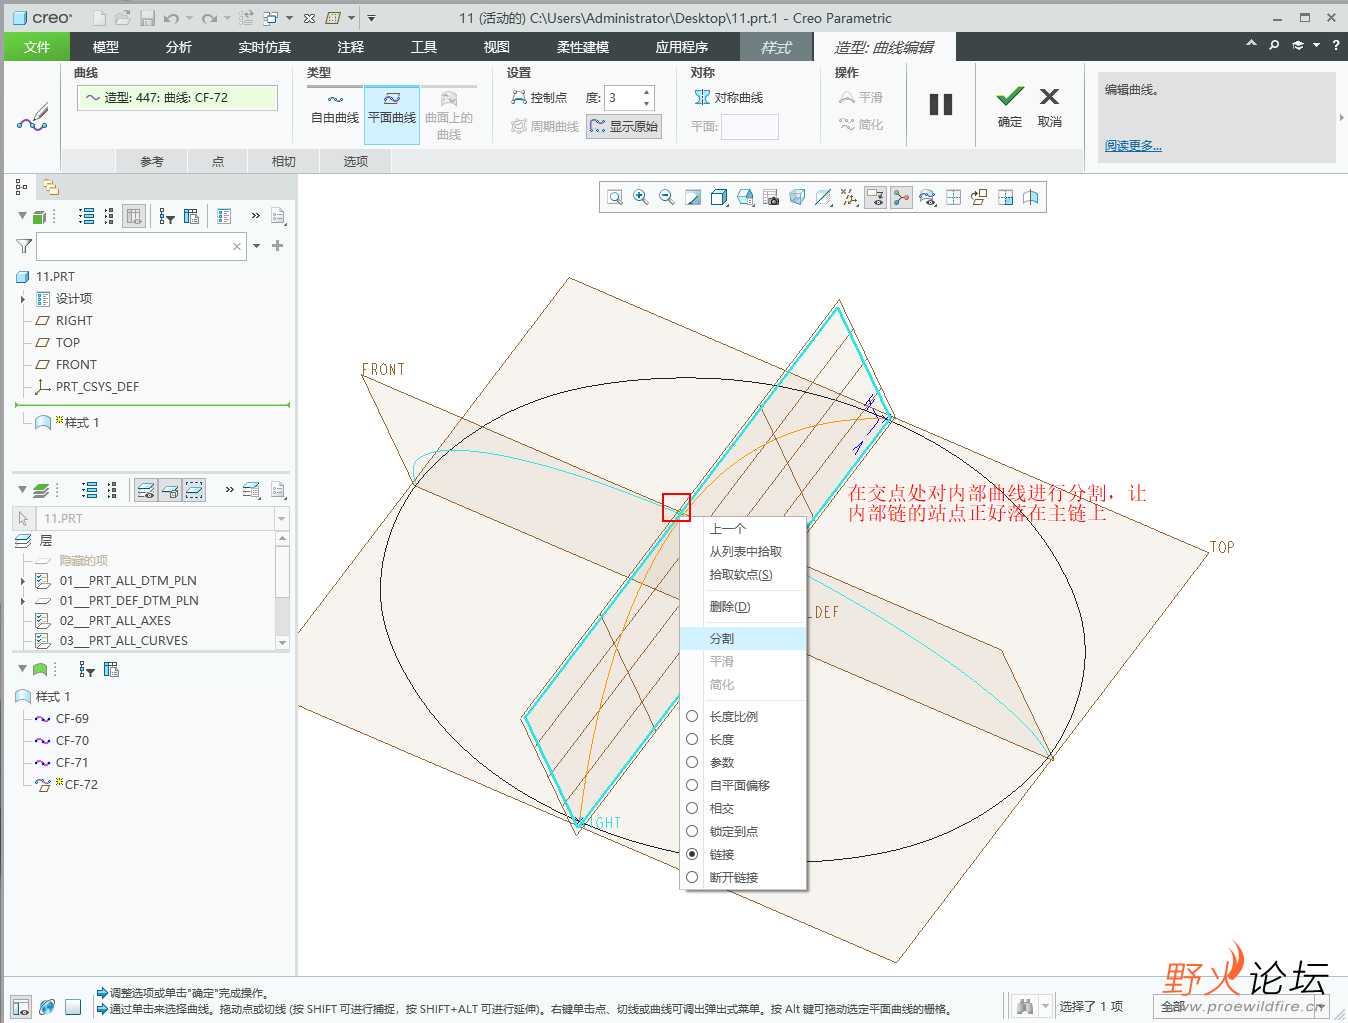Toggle spin center icon in graphics toolbar
Image resolution: width=1348 pixels, height=1023 pixels.
point(901,198)
